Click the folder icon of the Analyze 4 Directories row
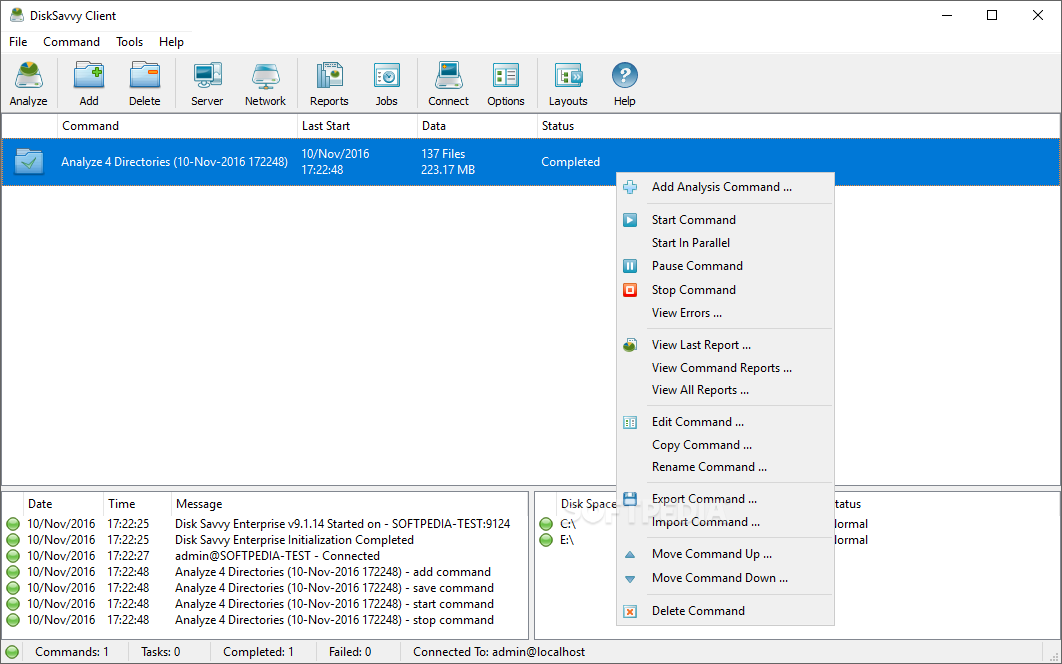The height and width of the screenshot is (664, 1062). [29, 162]
